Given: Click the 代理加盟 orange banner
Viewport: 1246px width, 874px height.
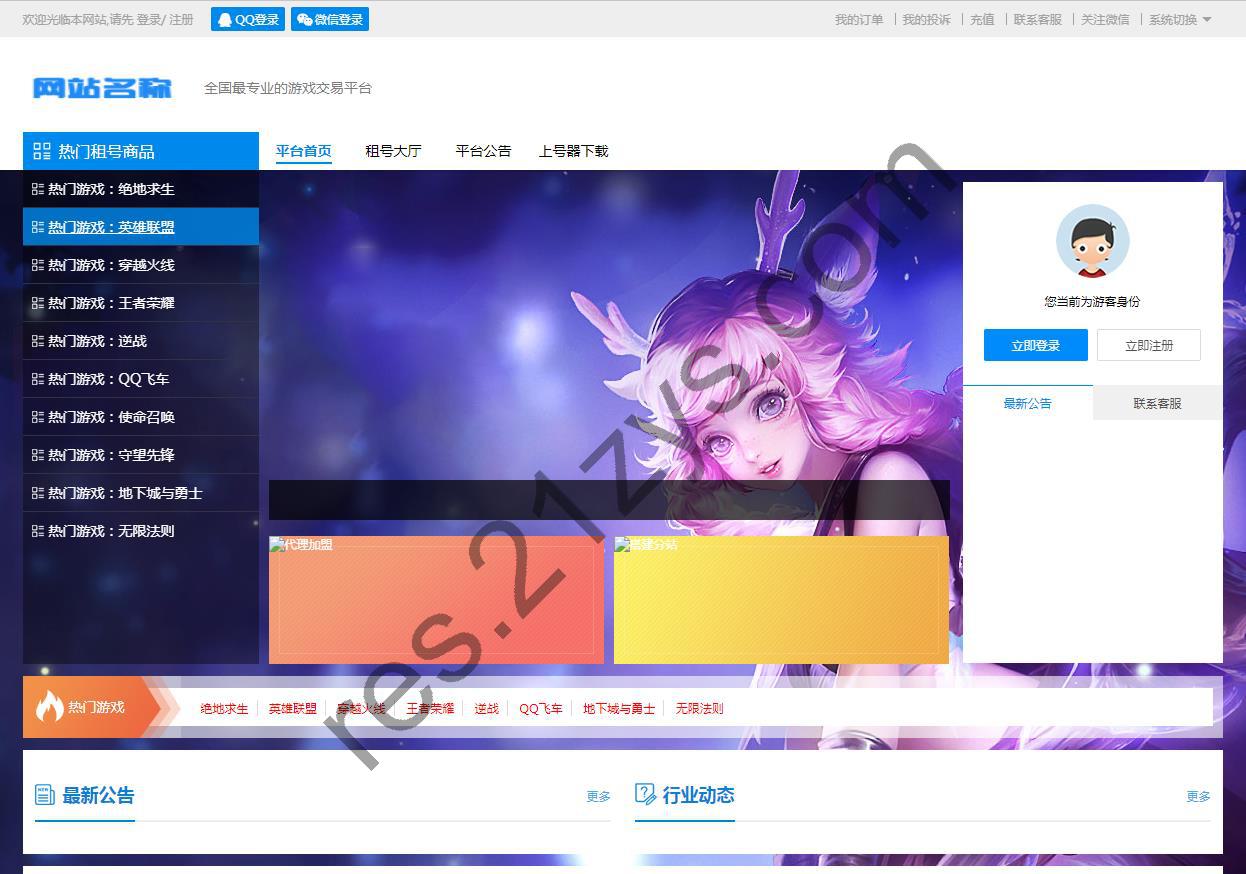Looking at the screenshot, I should pyautogui.click(x=436, y=600).
